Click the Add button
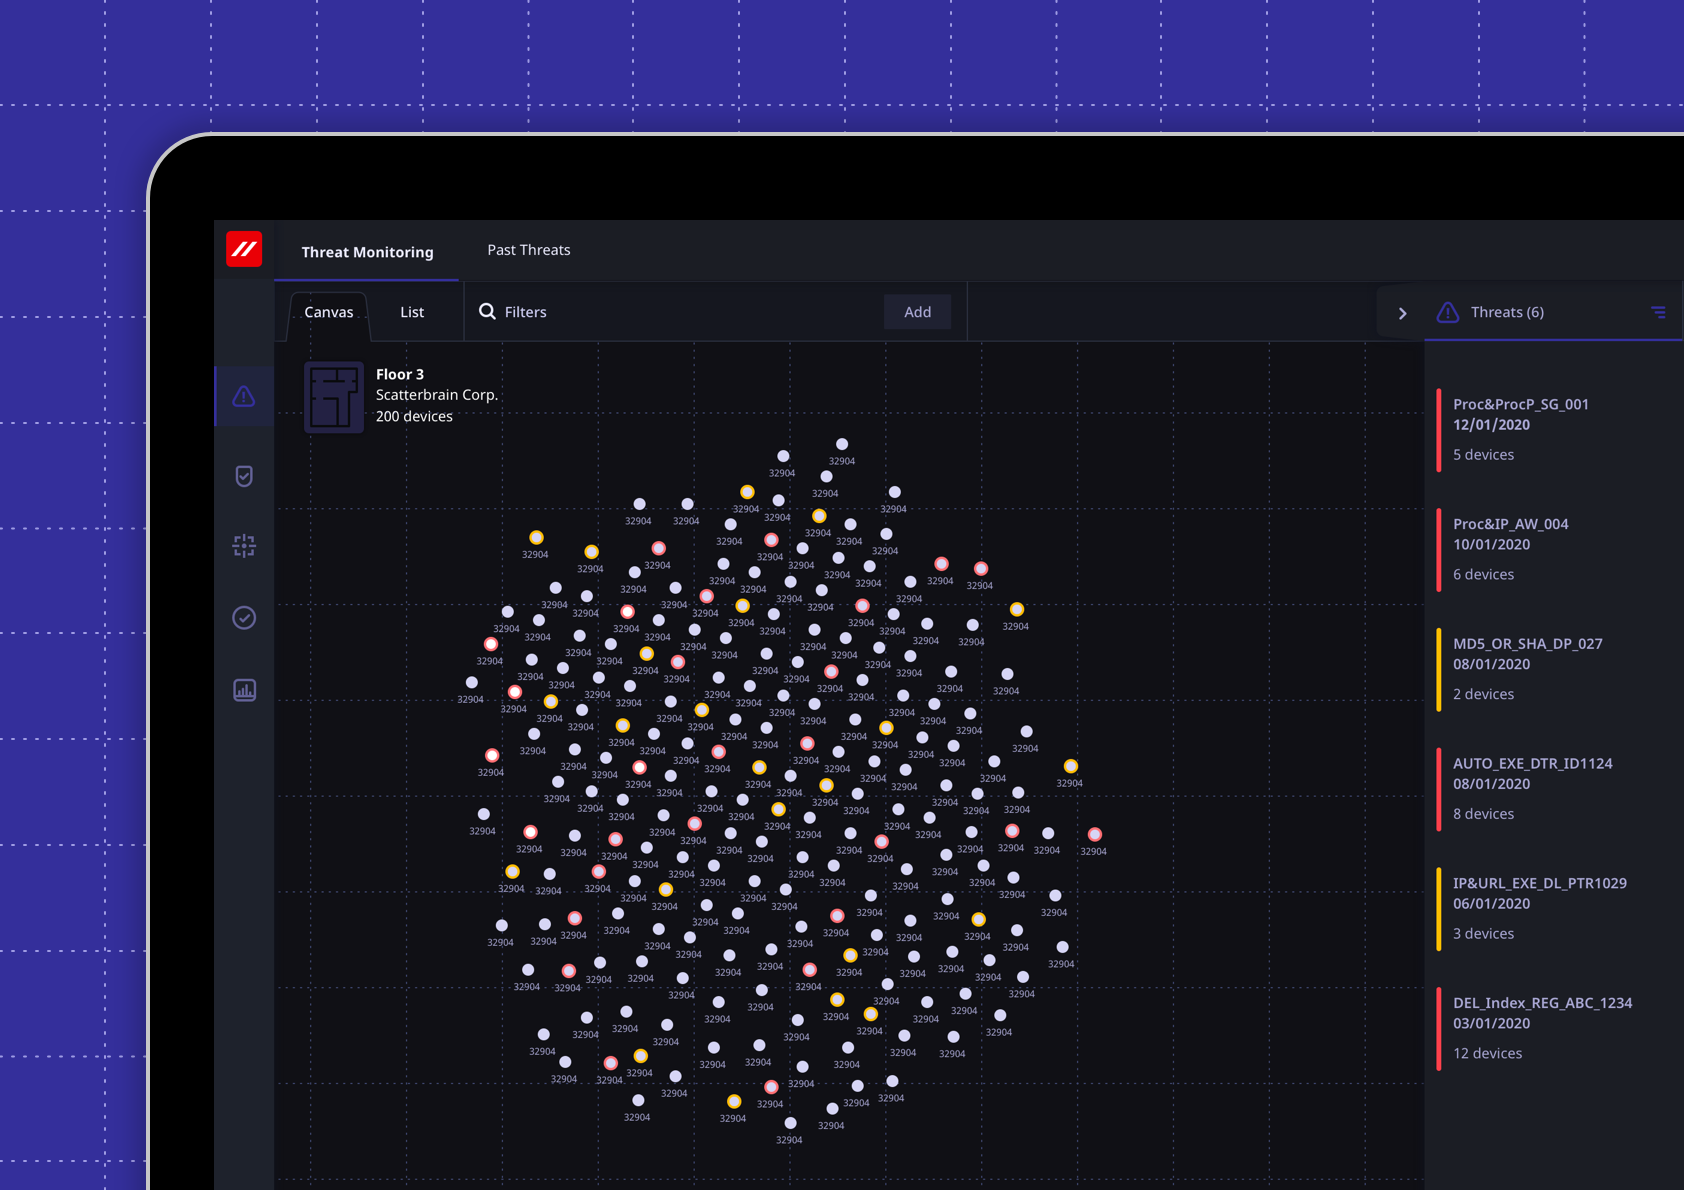Screen dimensions: 1684x1190 pyautogui.click(x=917, y=312)
